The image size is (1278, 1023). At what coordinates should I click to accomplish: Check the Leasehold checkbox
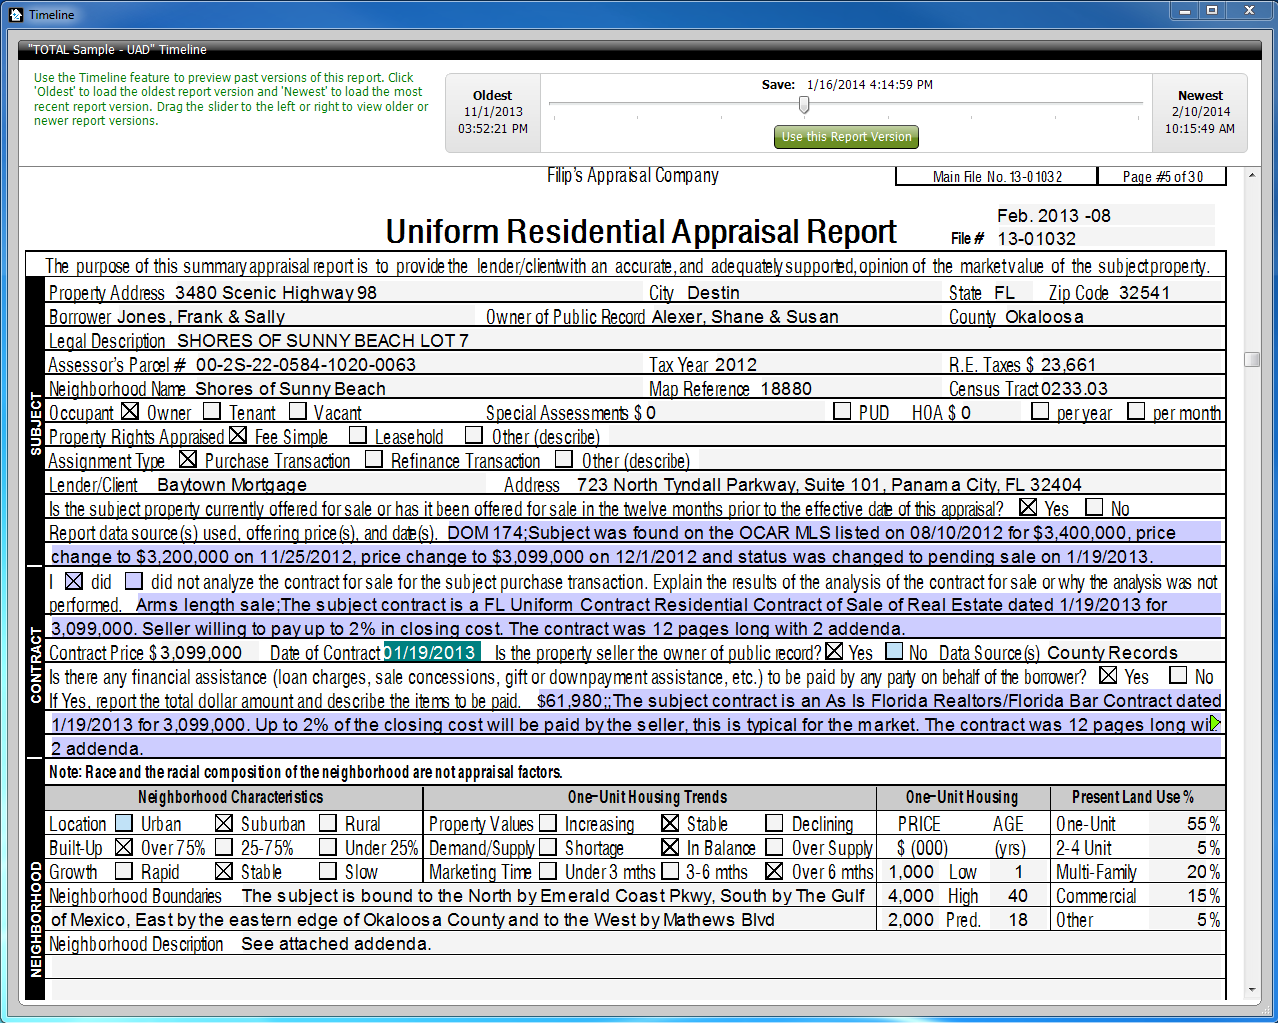pyautogui.click(x=358, y=435)
